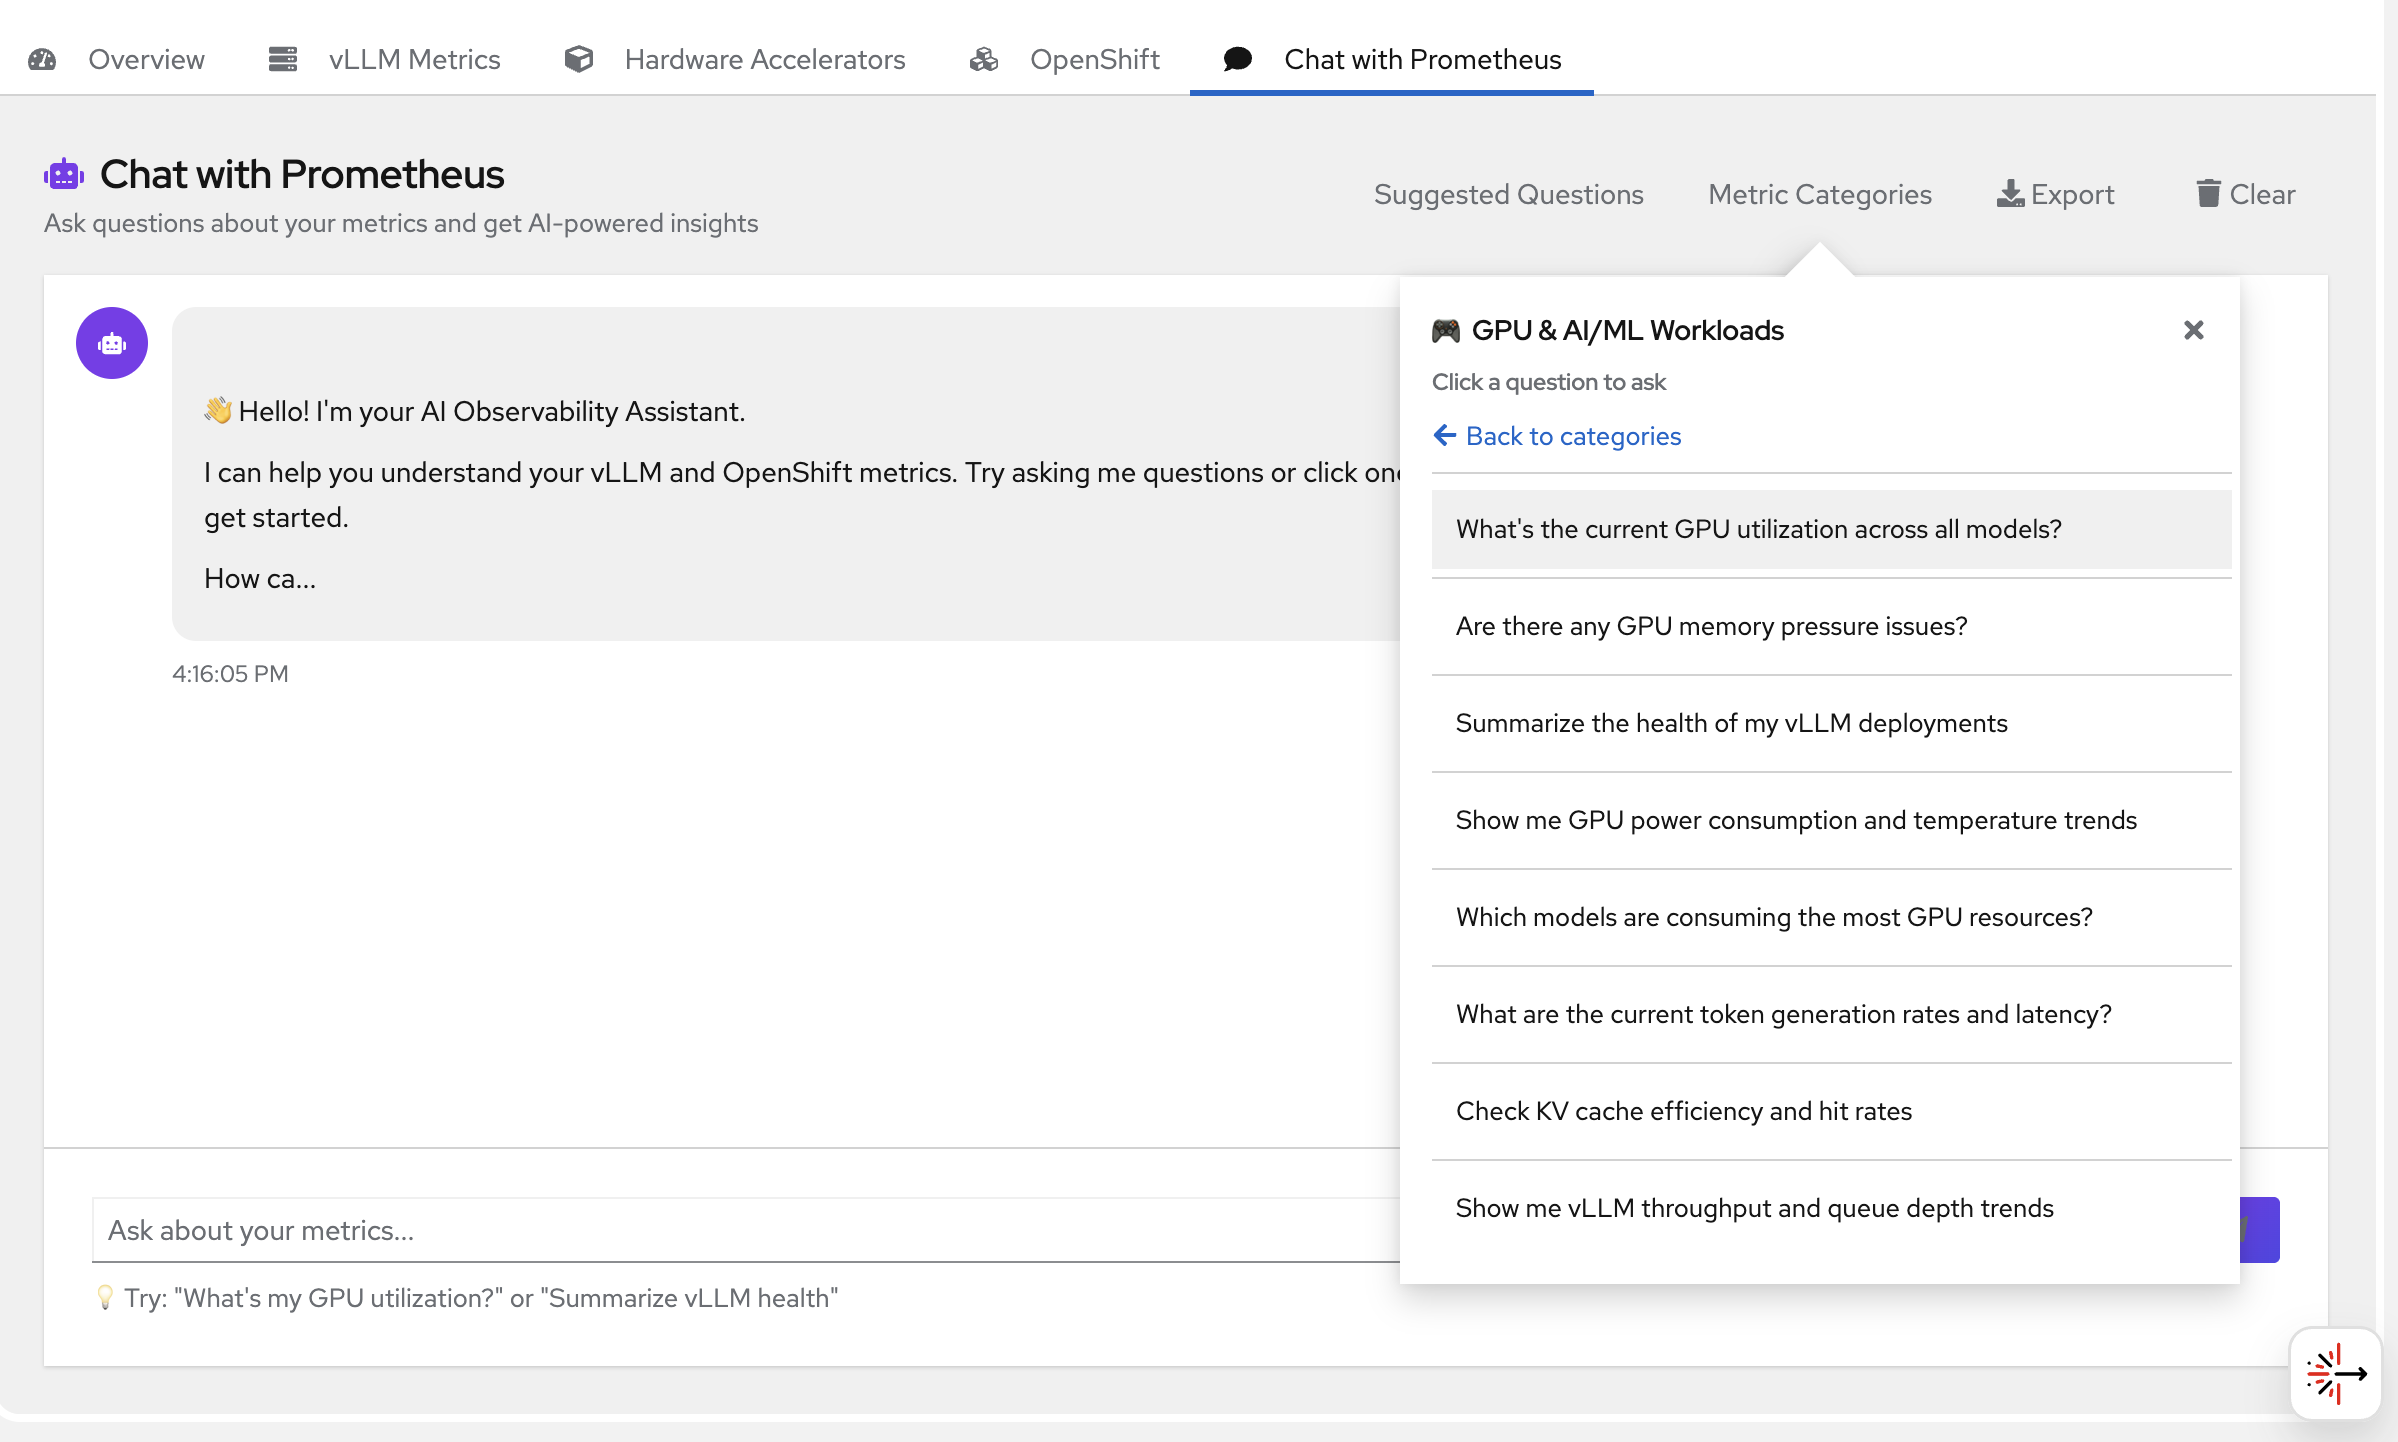
Task: Click the Export download icon
Action: pyautogui.click(x=2011, y=193)
